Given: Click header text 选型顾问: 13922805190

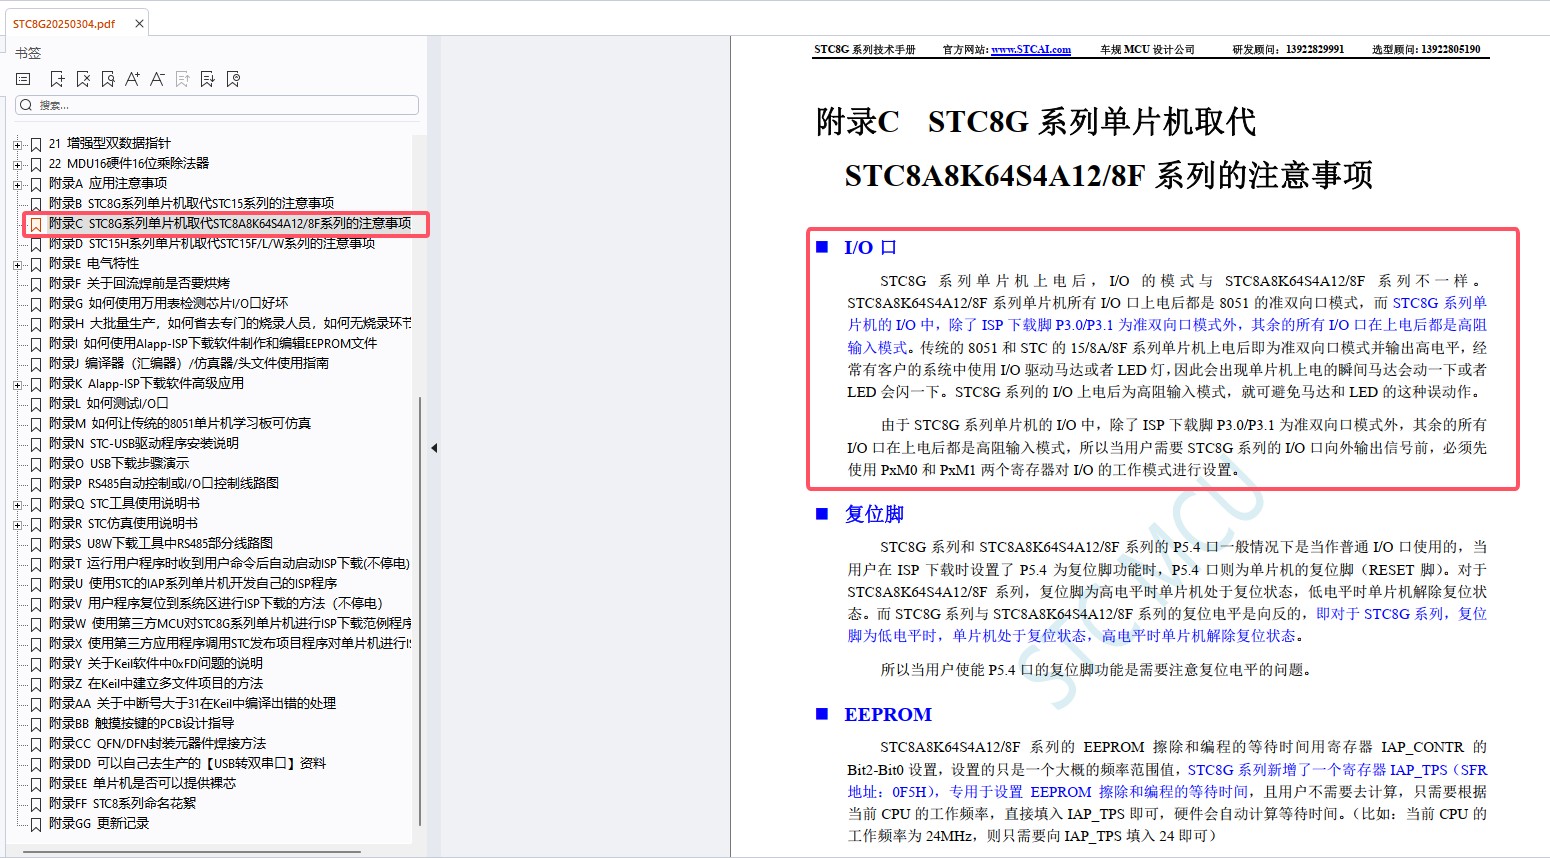Looking at the screenshot, I should pyautogui.click(x=1426, y=49).
